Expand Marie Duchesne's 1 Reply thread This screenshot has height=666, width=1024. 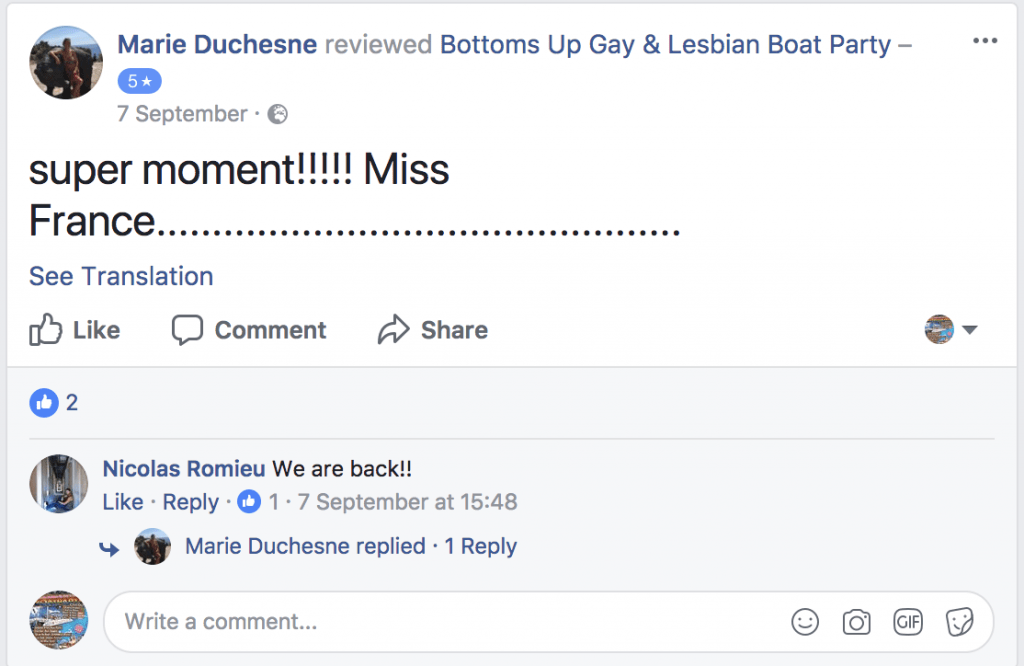[481, 546]
